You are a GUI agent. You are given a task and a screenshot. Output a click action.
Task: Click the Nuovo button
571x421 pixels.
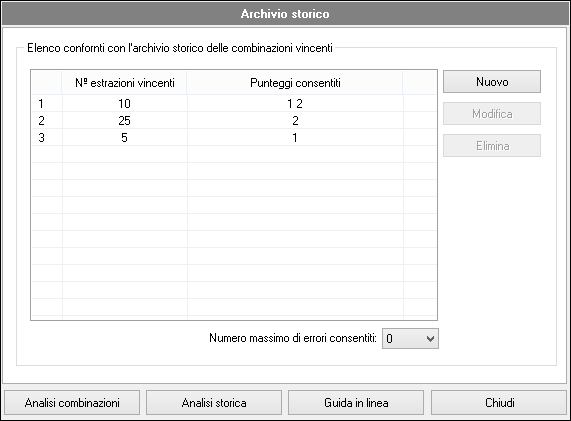(x=492, y=82)
